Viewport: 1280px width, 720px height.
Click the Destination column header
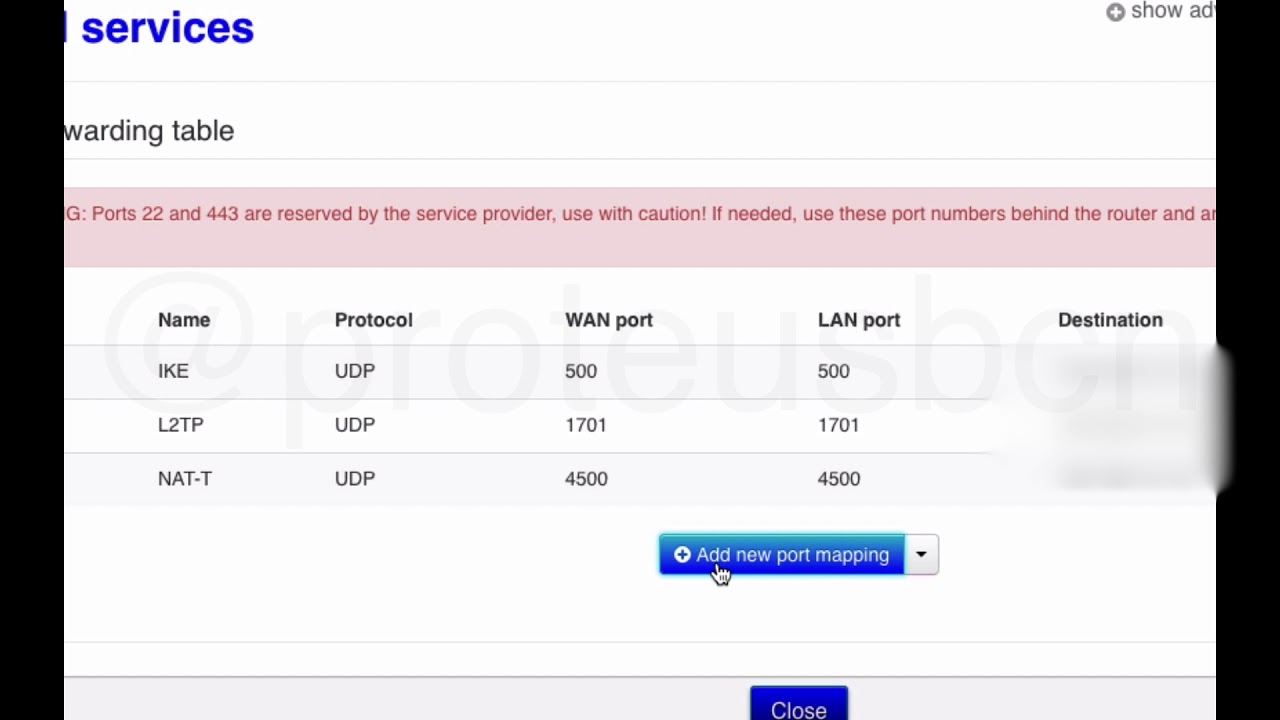point(1110,320)
